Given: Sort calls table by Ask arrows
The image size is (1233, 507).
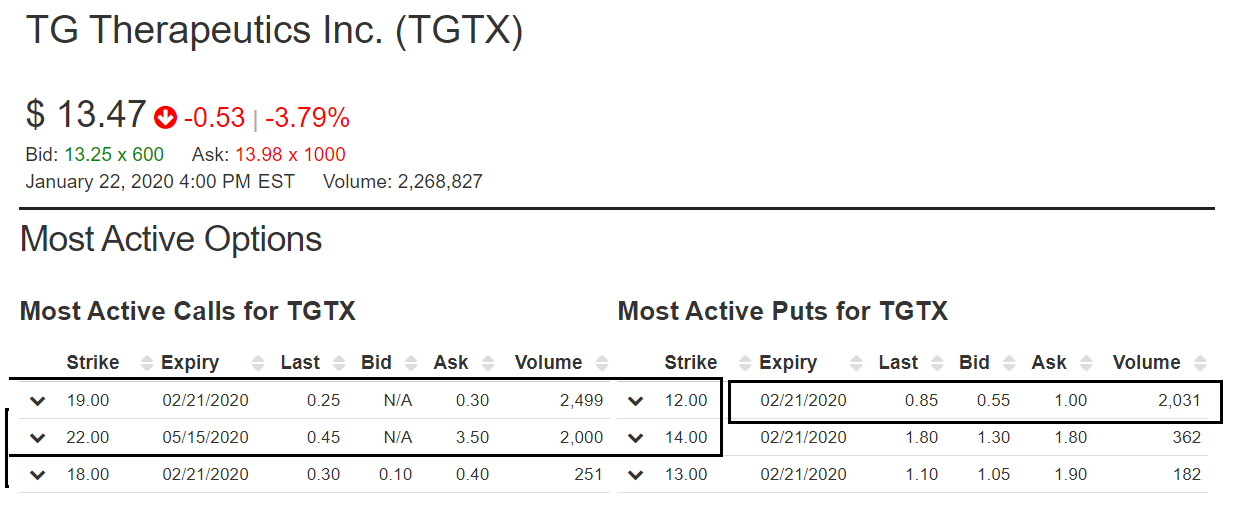Looking at the screenshot, I should pos(488,363).
